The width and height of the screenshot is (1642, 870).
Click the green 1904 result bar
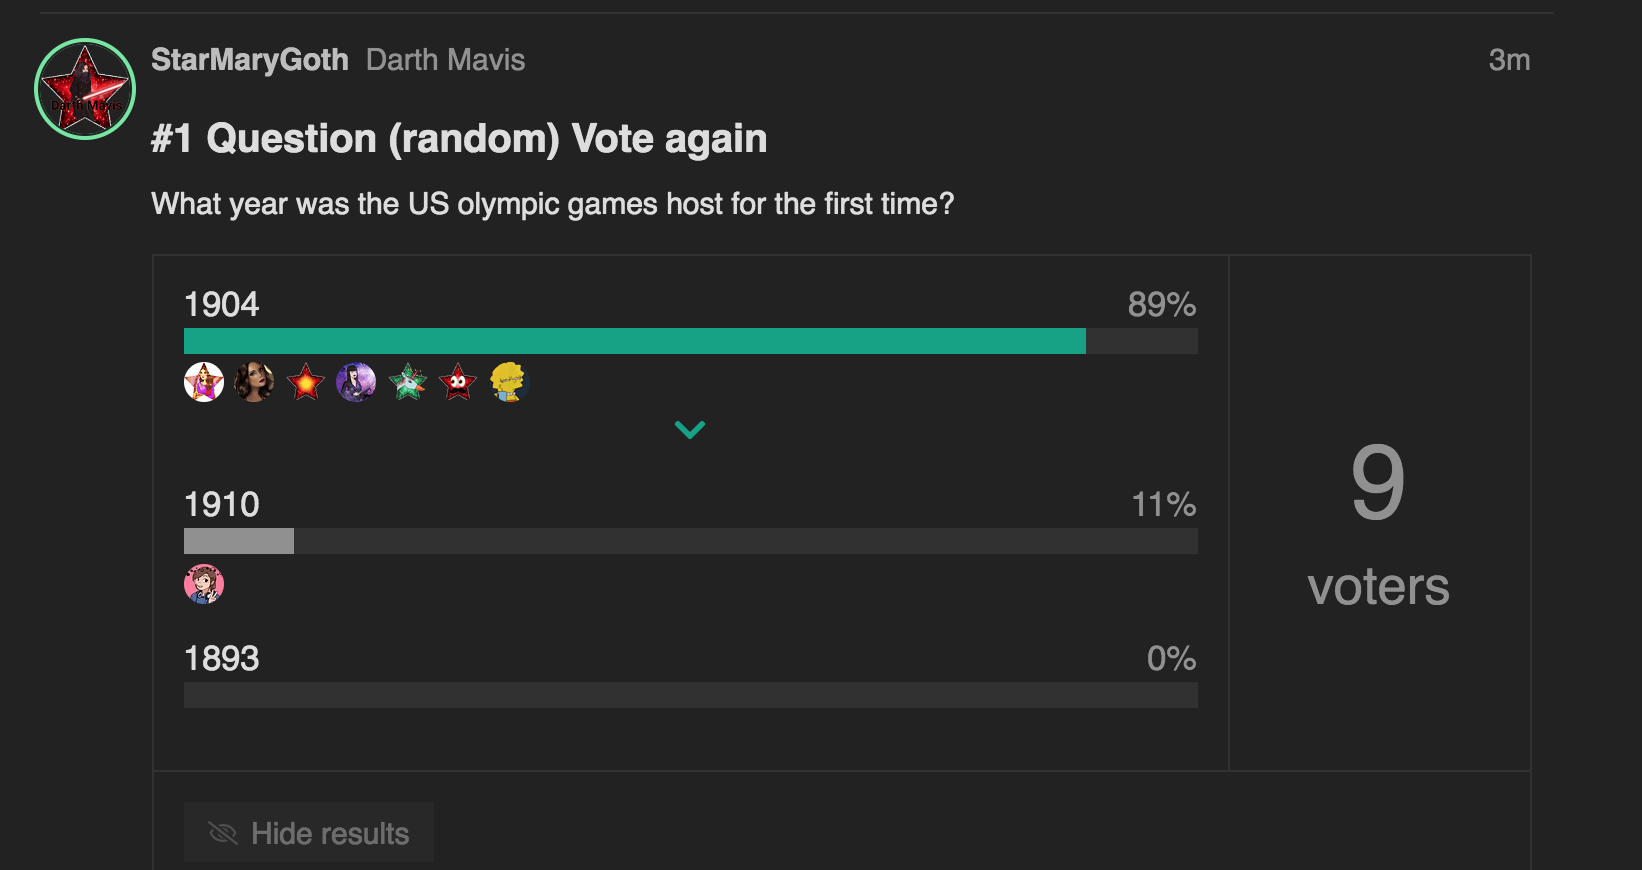pos(635,341)
